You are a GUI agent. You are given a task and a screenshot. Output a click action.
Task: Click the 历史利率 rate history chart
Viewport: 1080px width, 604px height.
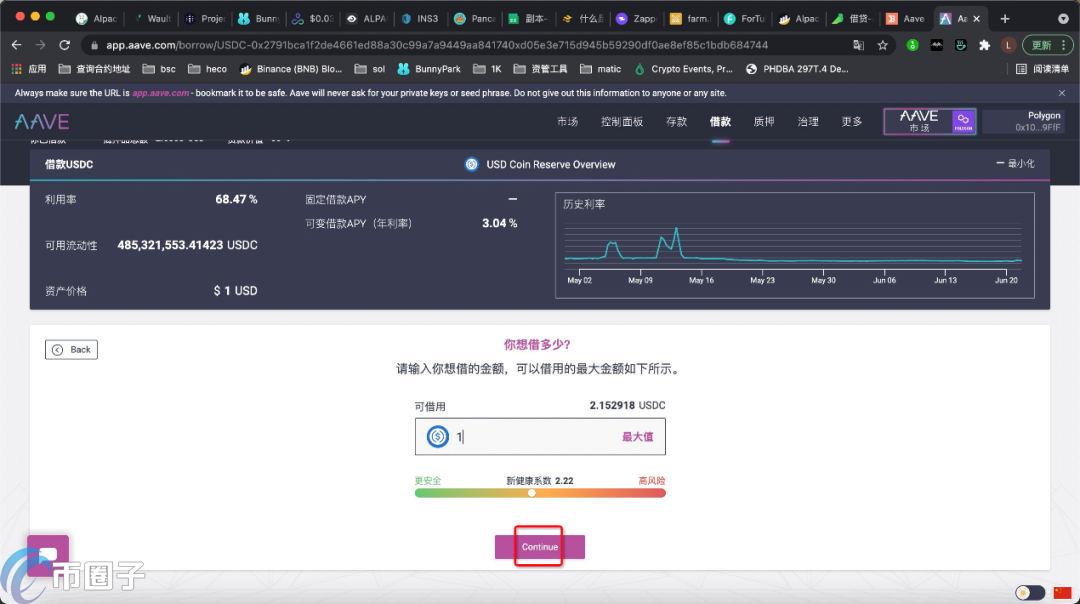coord(795,245)
